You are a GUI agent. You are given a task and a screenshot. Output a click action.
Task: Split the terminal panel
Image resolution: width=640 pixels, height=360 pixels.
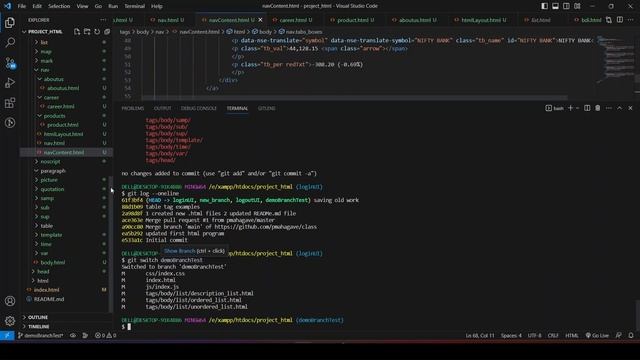pos(587,108)
